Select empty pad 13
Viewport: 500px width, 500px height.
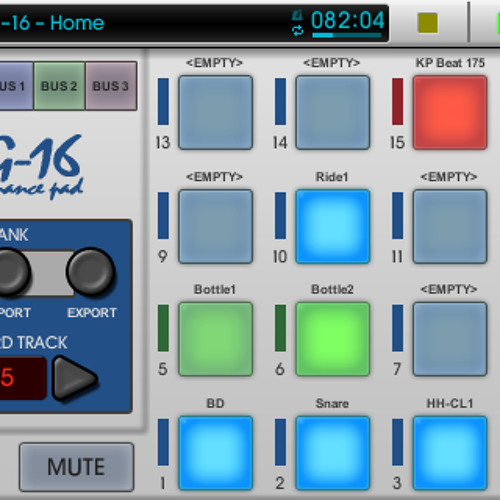tap(216, 112)
